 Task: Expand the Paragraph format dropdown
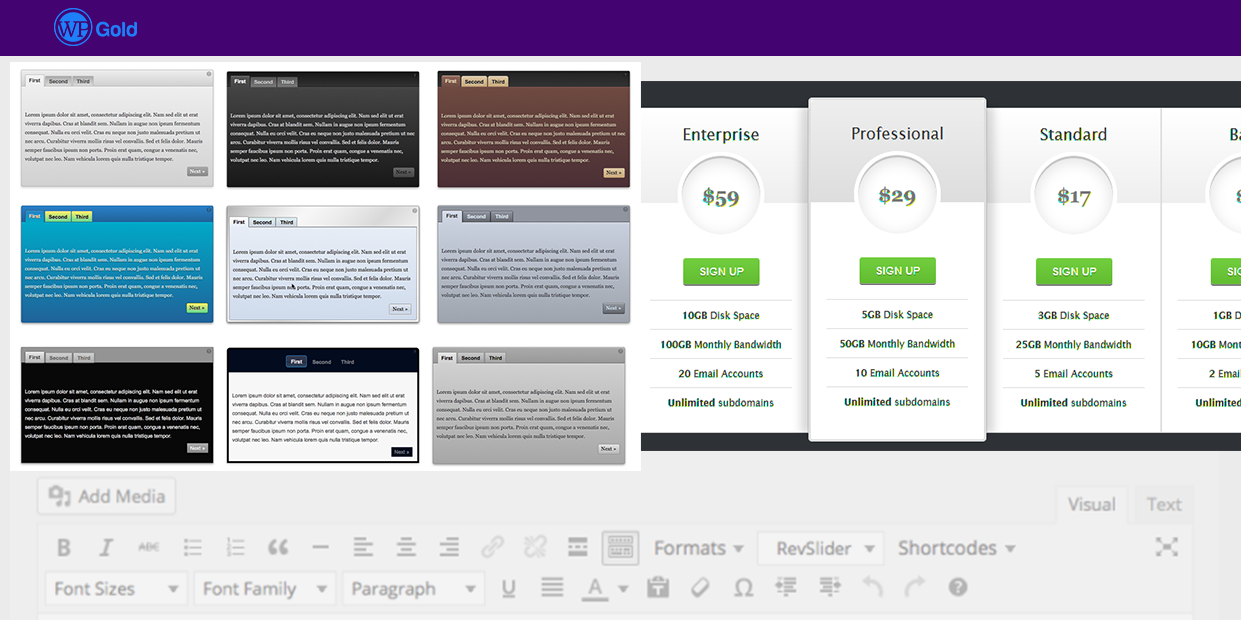click(413, 589)
